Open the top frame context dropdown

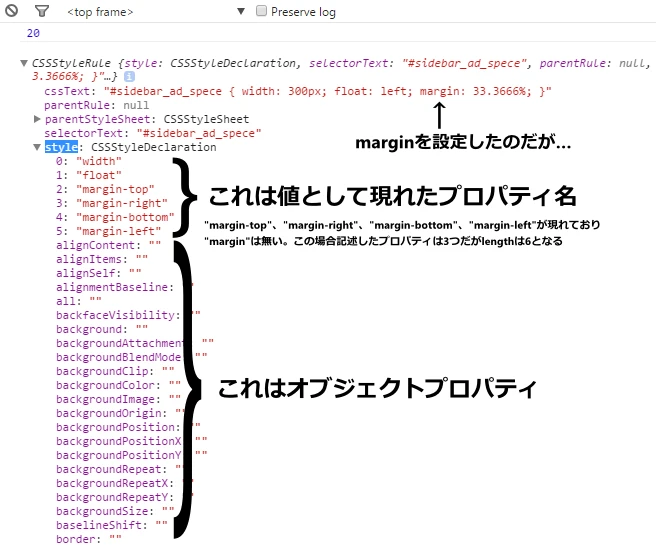(x=156, y=11)
